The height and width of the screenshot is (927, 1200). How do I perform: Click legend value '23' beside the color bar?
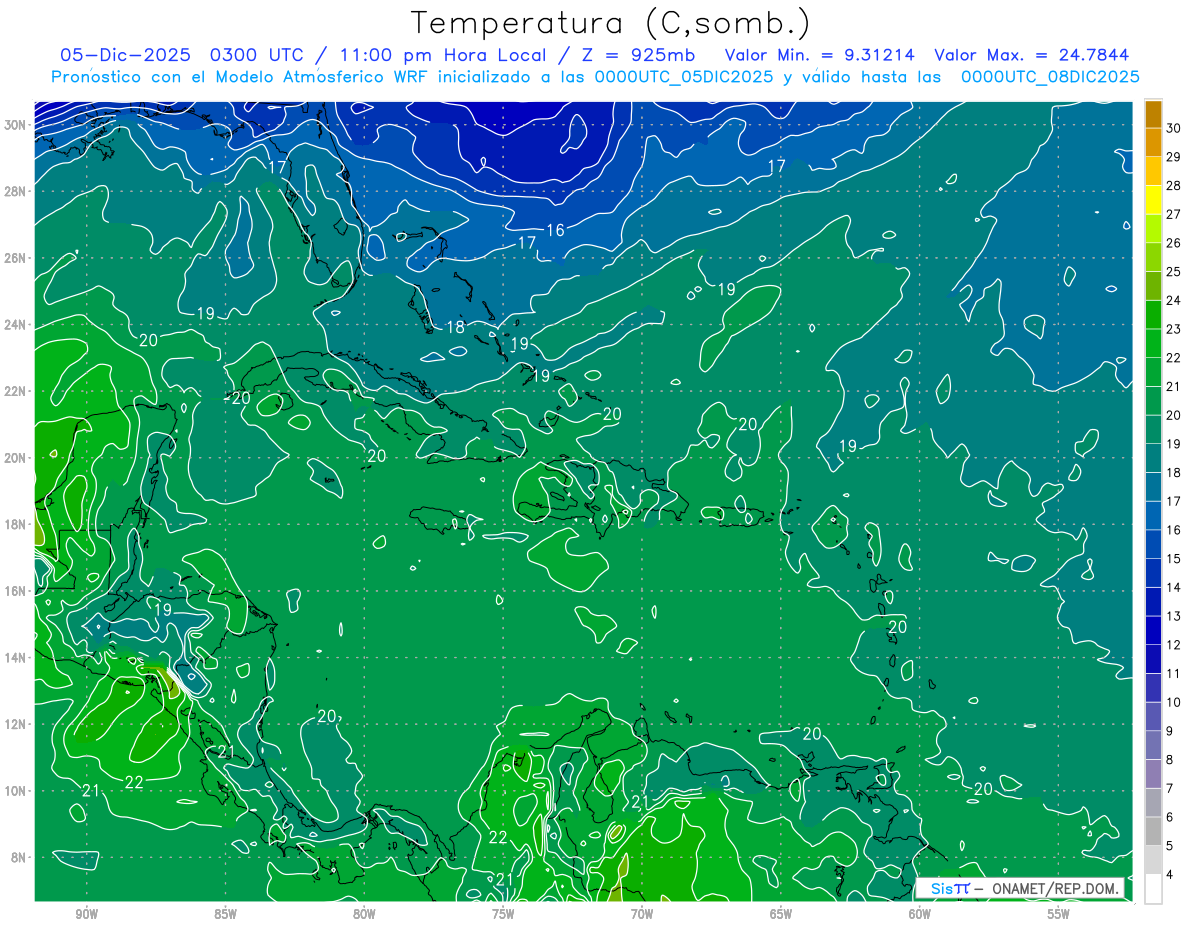coord(1174,329)
